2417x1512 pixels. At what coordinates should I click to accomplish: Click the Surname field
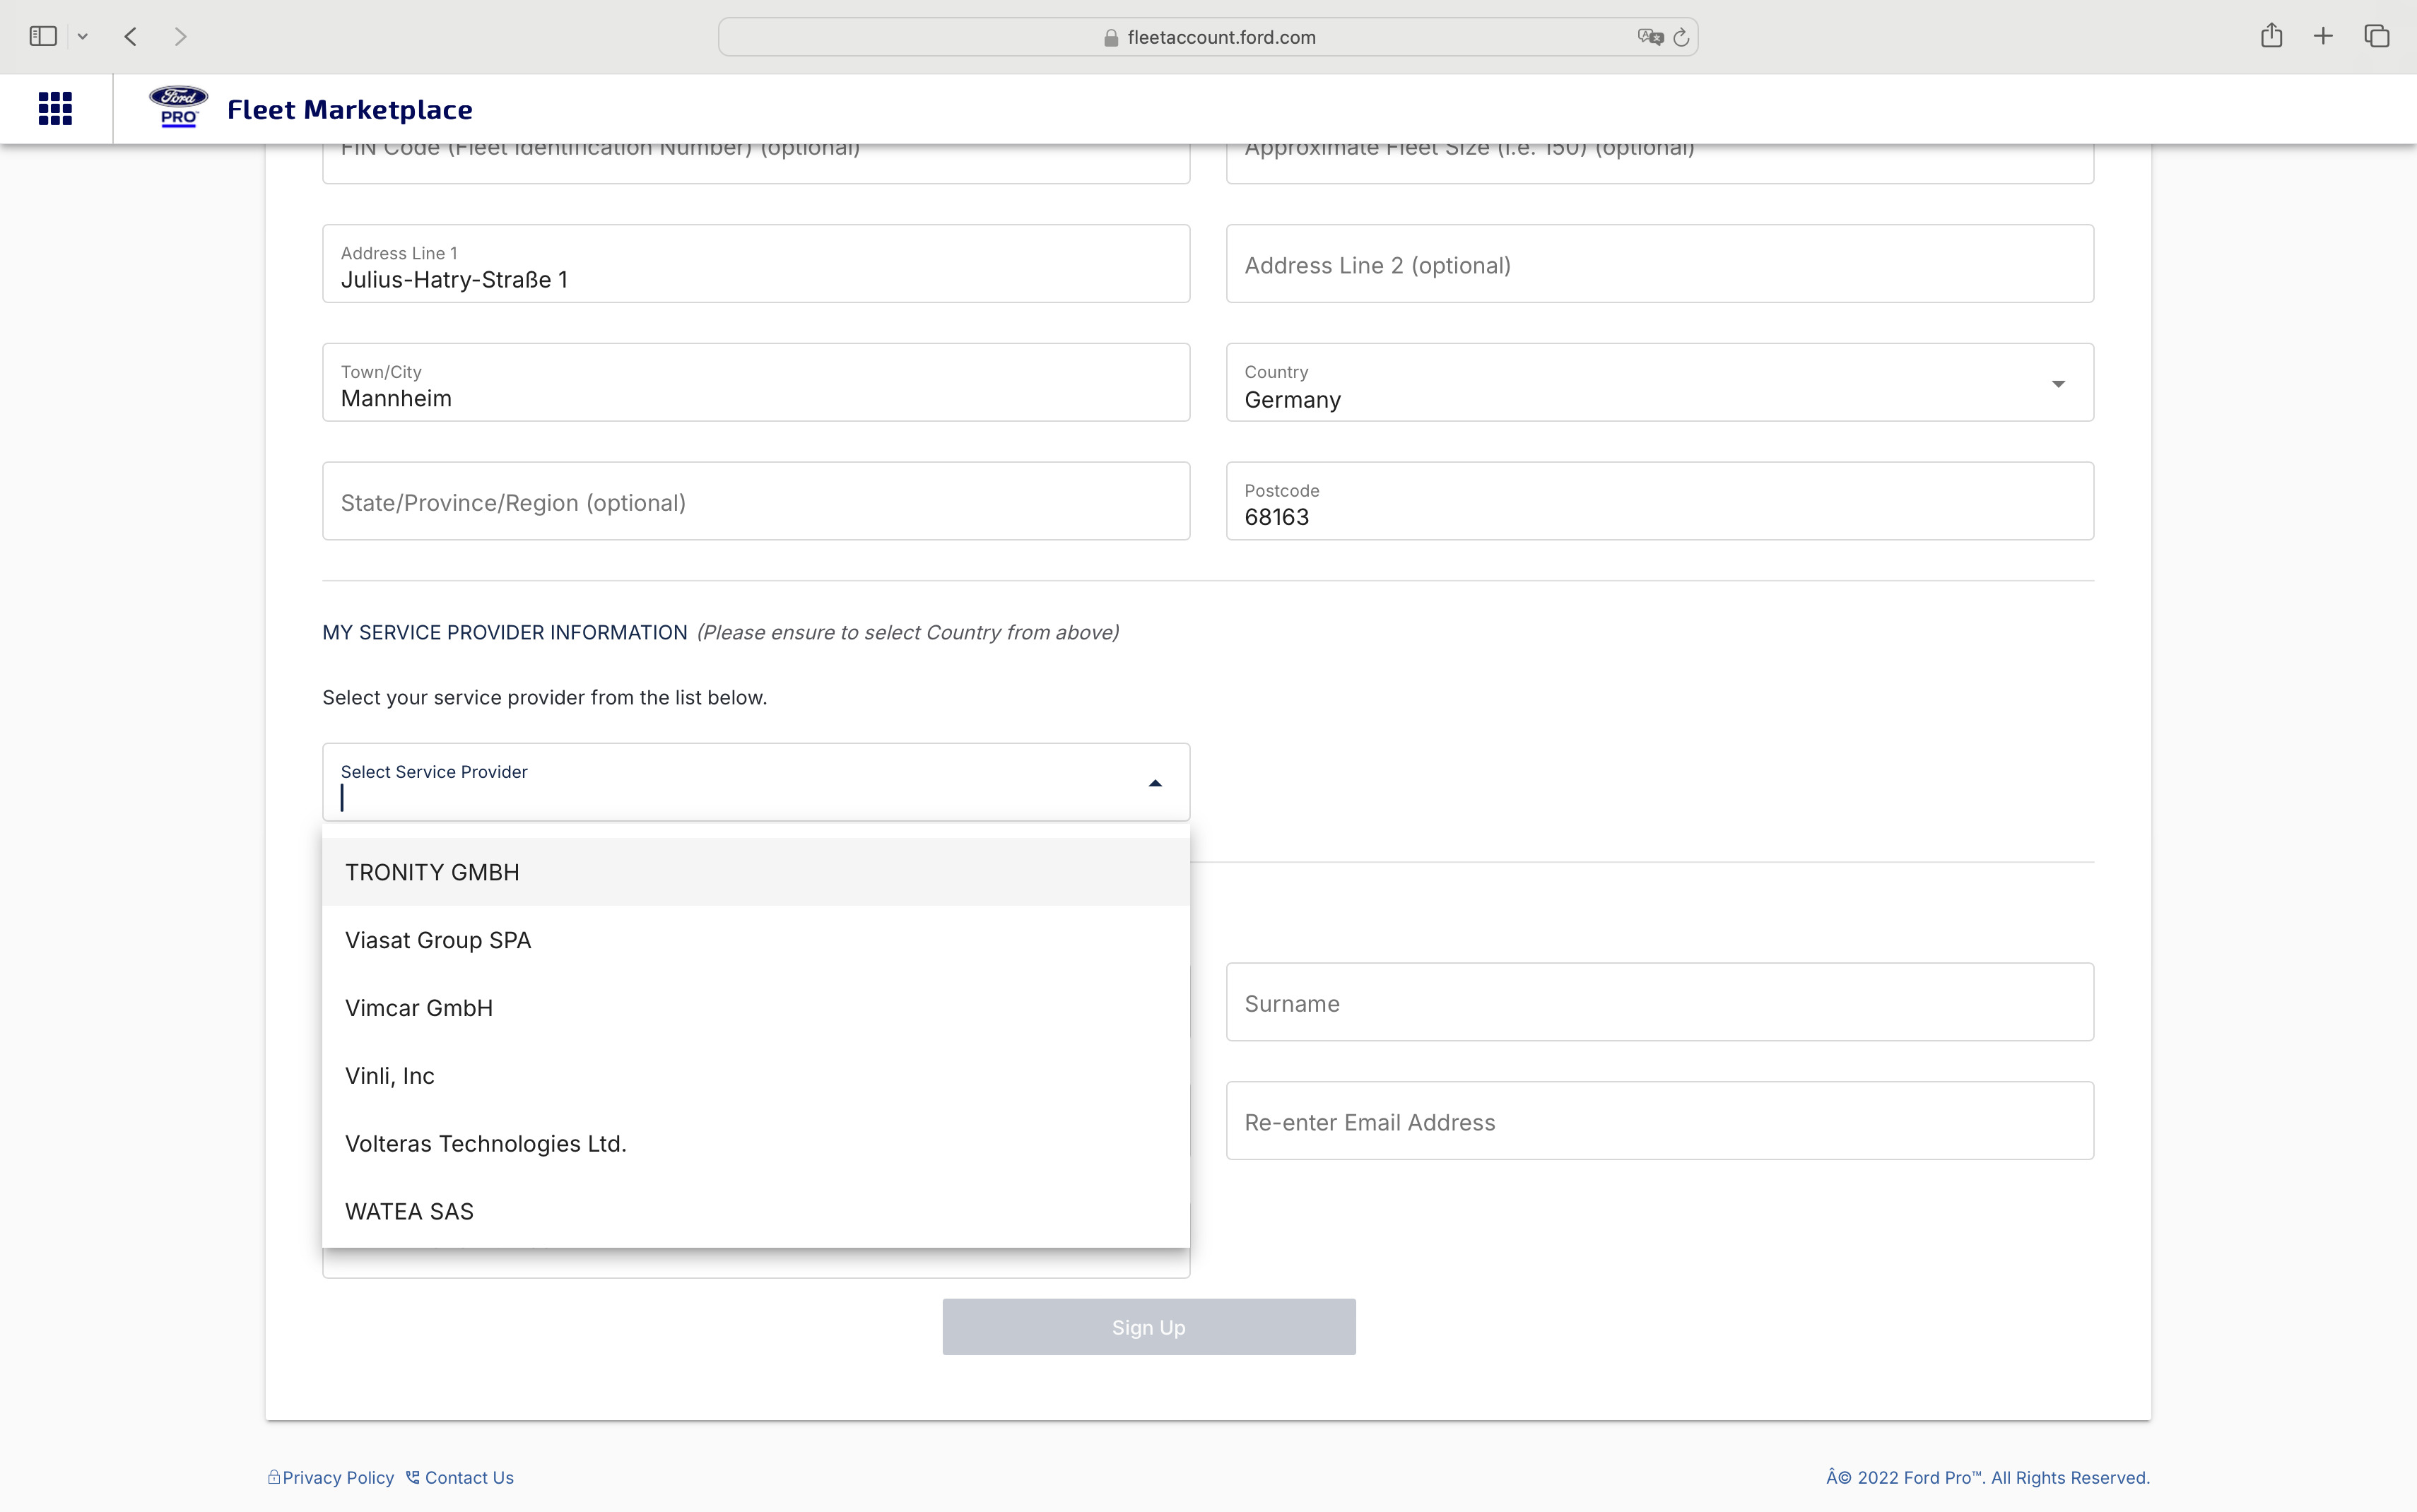point(1660,1002)
